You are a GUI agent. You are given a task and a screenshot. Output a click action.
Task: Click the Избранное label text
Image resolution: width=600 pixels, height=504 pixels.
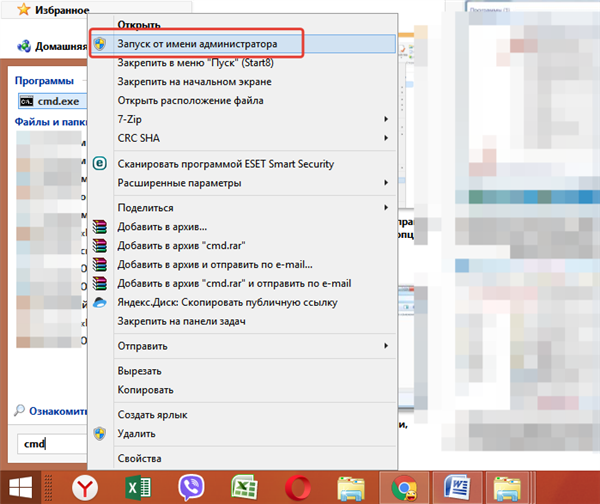[x=62, y=10]
